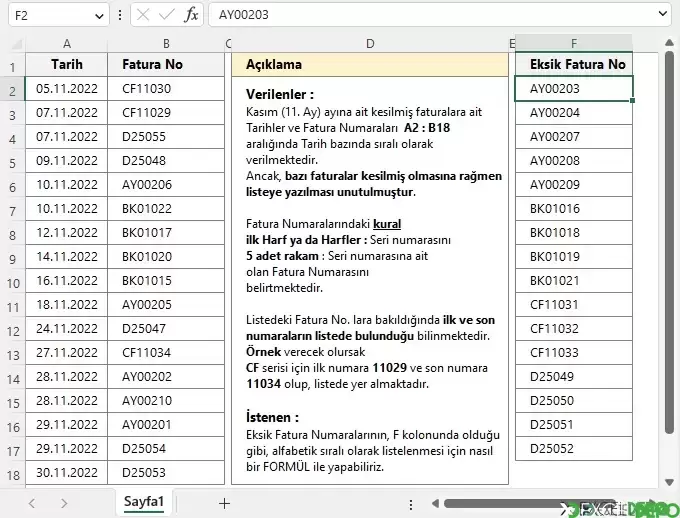Screen dimensions: 680x518
Task: Select the cell containing AY00206
Action: [x=166, y=185]
